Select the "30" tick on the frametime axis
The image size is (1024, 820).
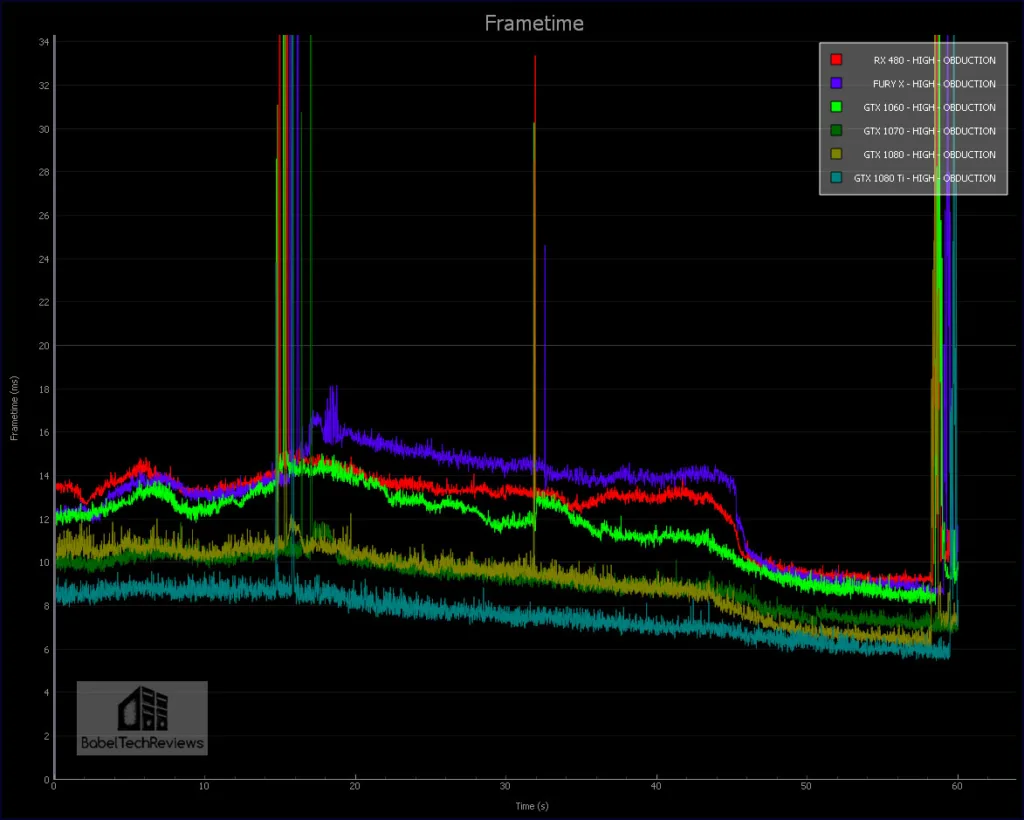(x=44, y=129)
